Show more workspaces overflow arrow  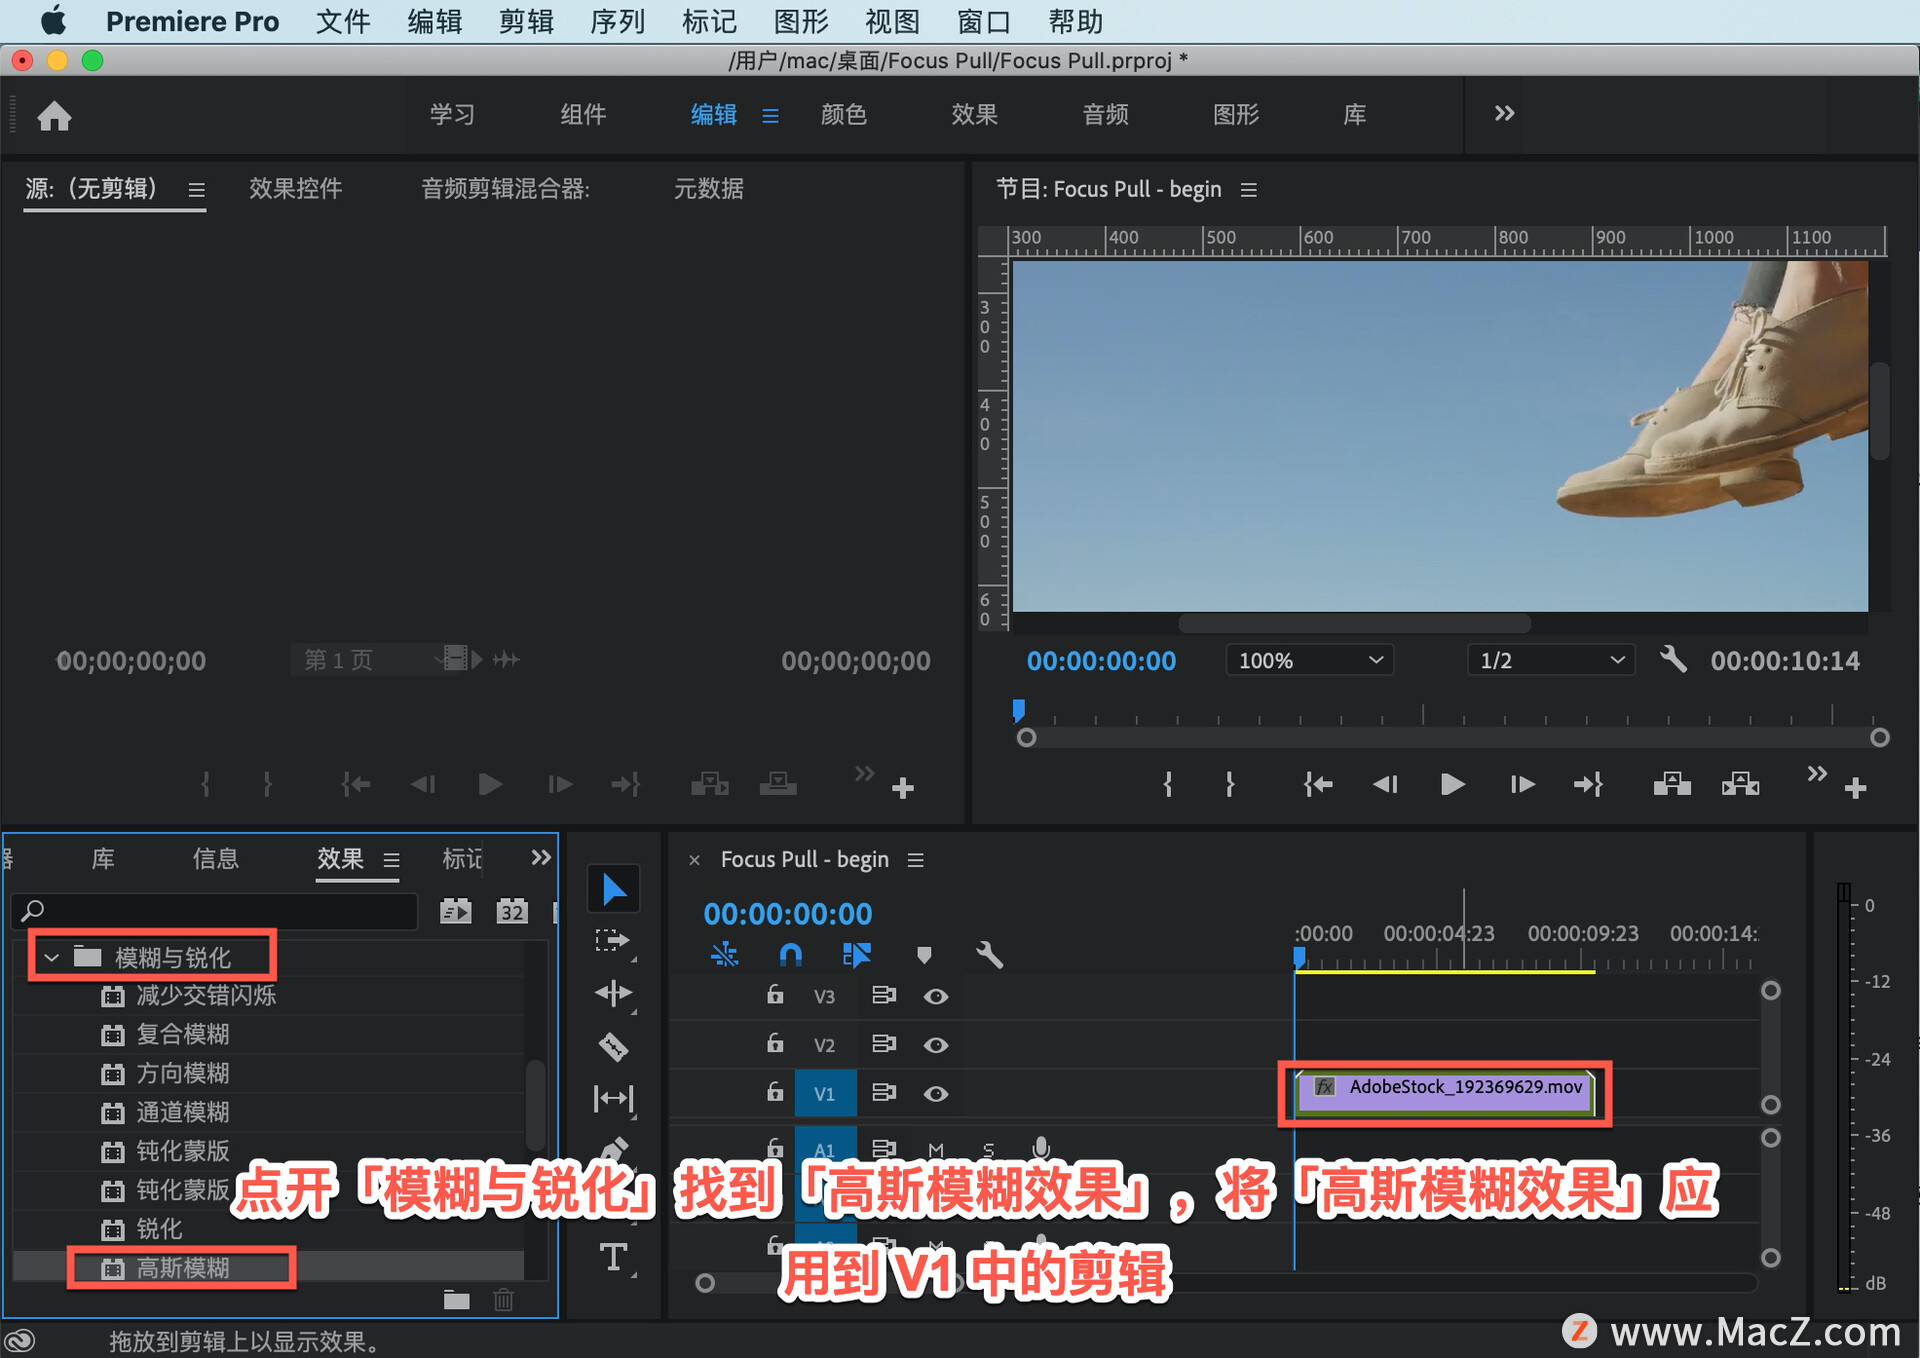tap(1504, 114)
